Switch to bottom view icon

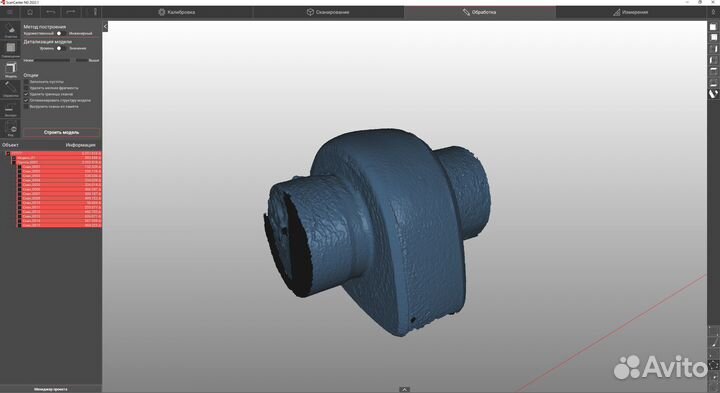(x=713, y=83)
